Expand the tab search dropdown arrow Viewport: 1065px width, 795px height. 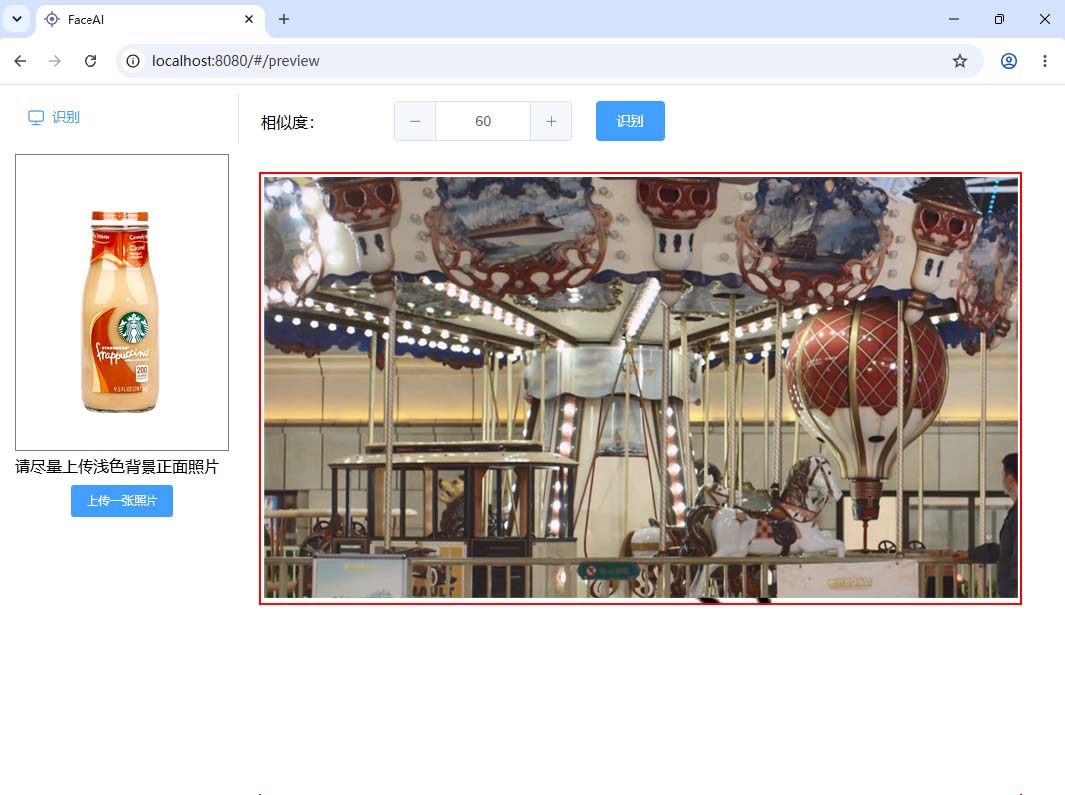[17, 19]
